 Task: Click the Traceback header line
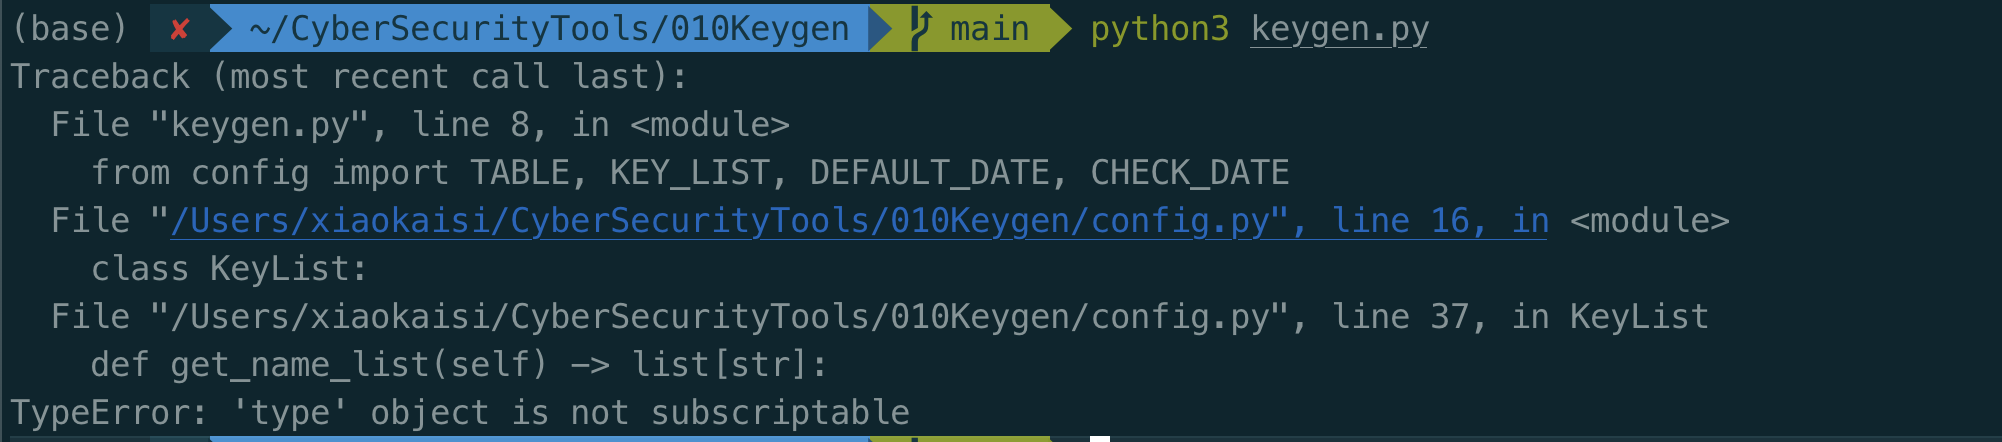click(349, 77)
